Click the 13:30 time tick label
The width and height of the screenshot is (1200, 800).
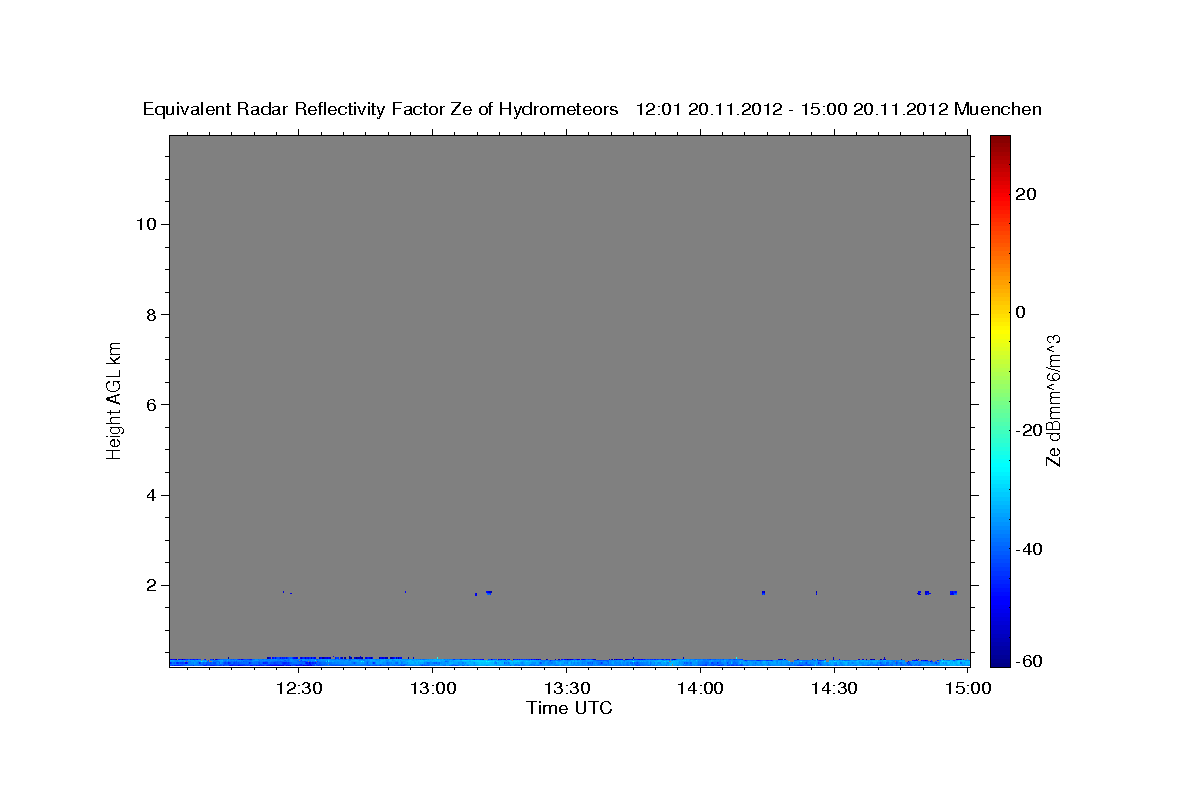tap(566, 688)
